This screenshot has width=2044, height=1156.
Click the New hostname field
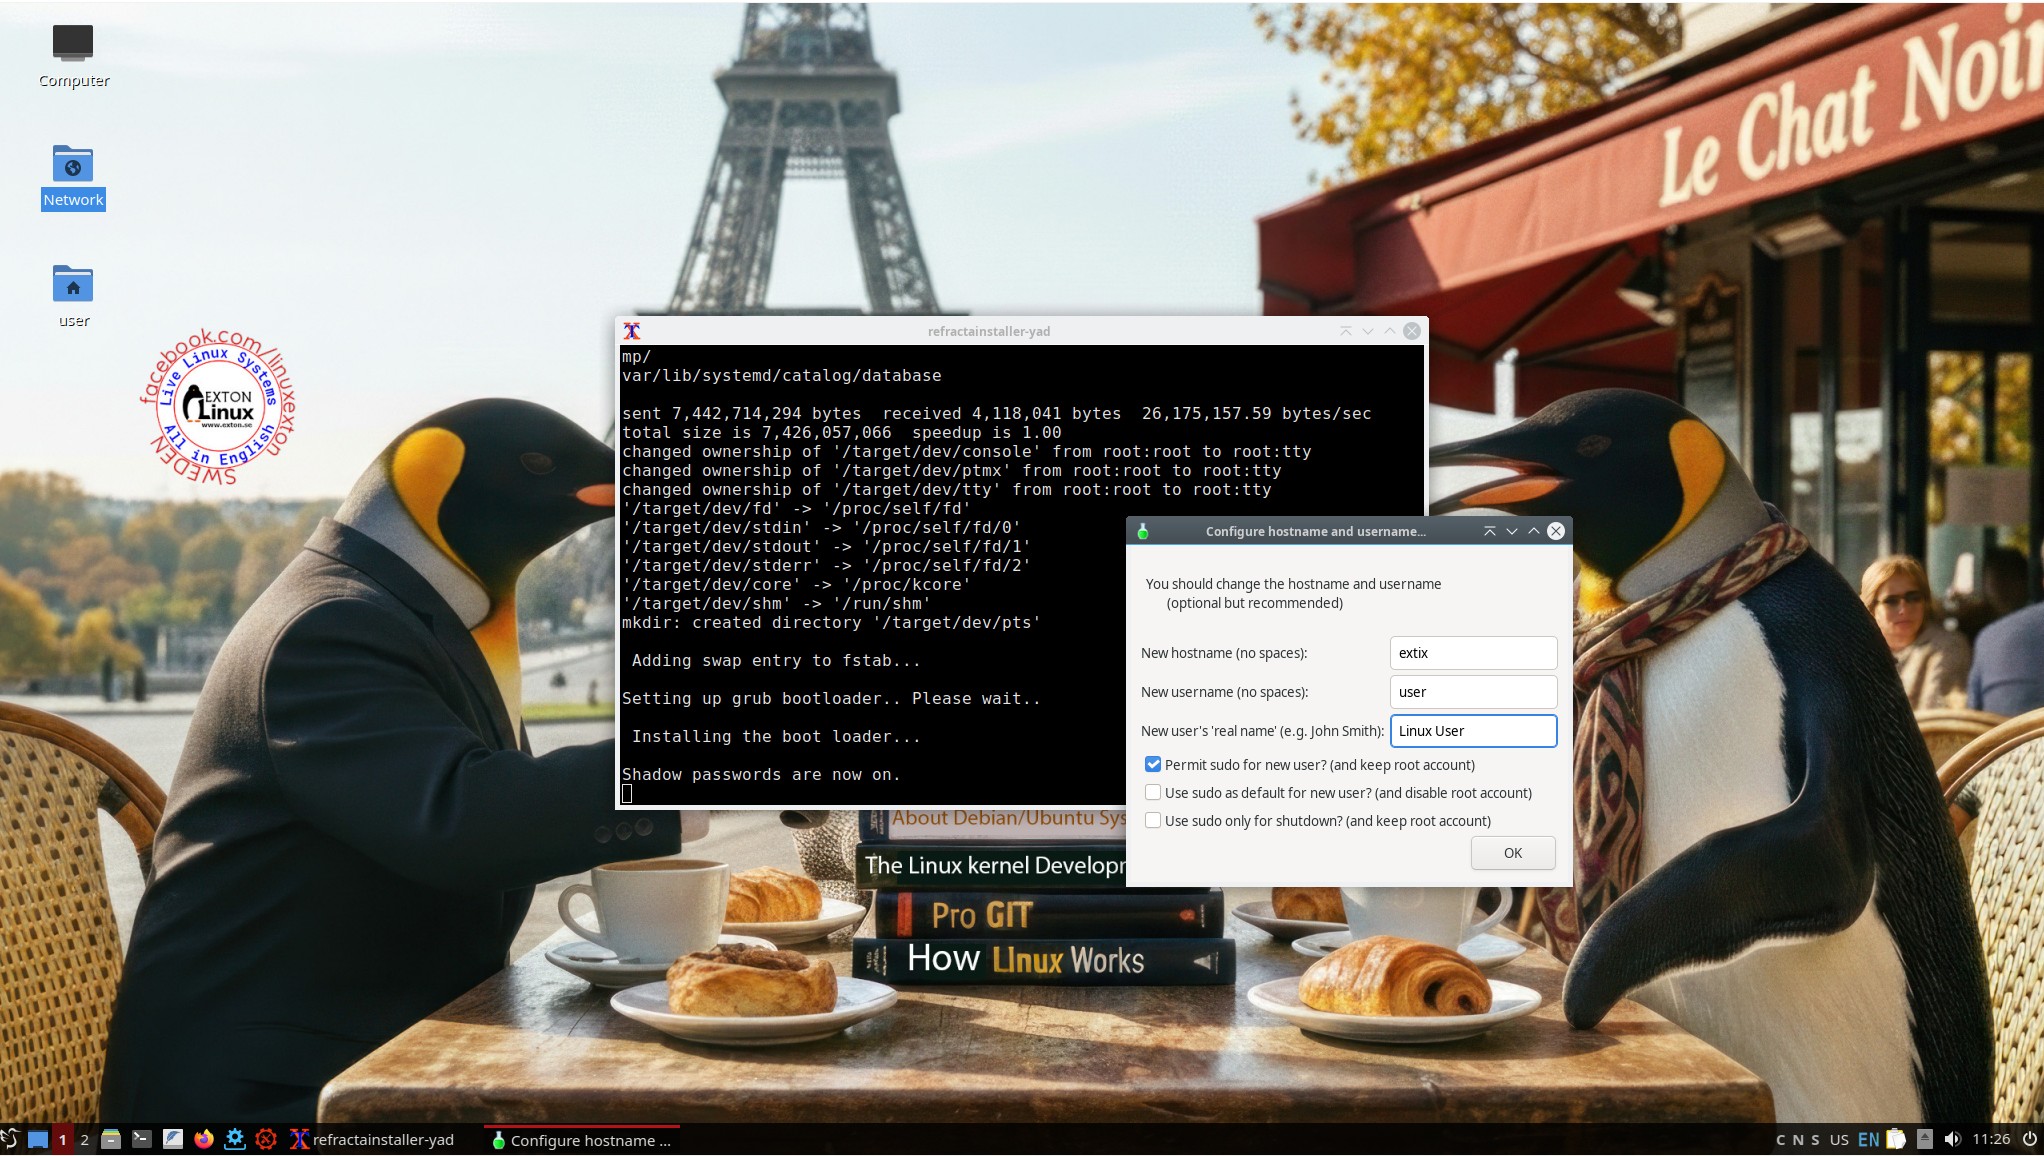[1472, 653]
